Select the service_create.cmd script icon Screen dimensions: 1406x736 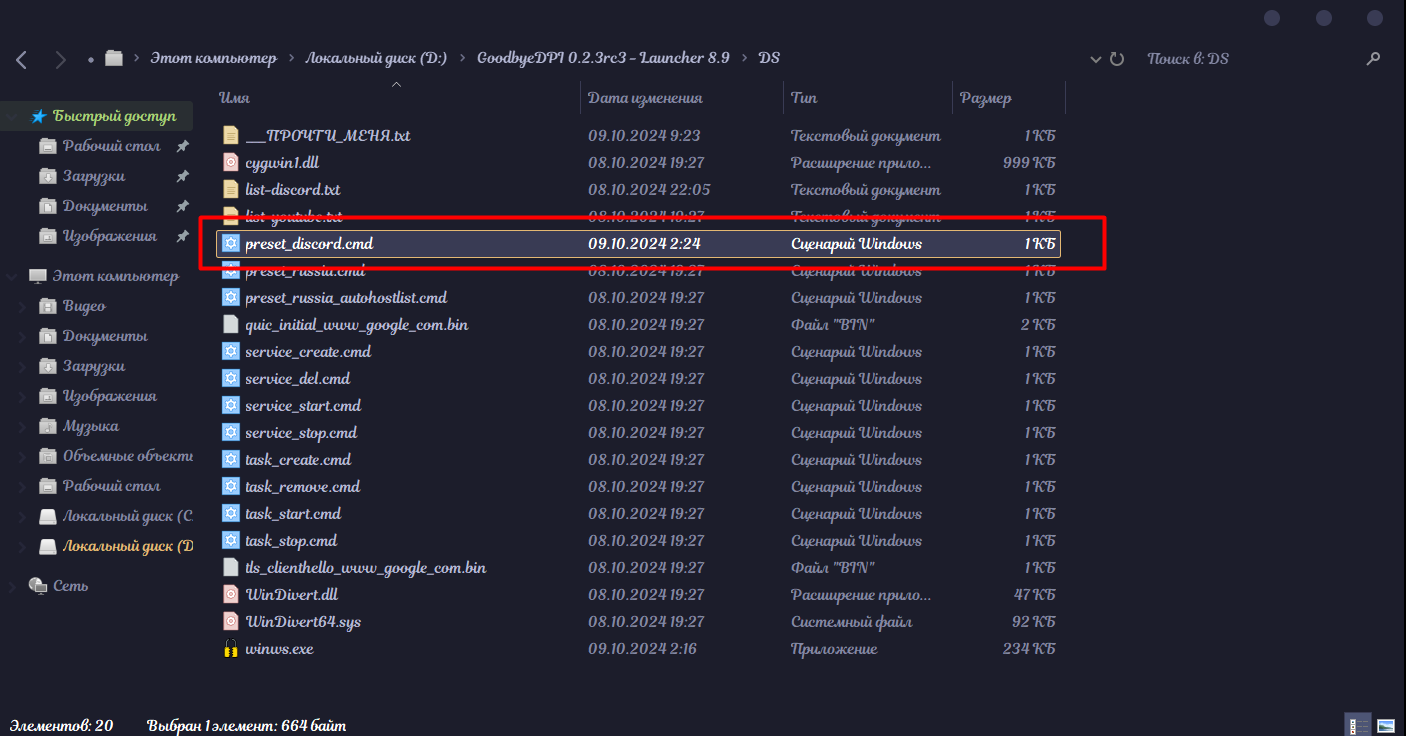point(231,351)
